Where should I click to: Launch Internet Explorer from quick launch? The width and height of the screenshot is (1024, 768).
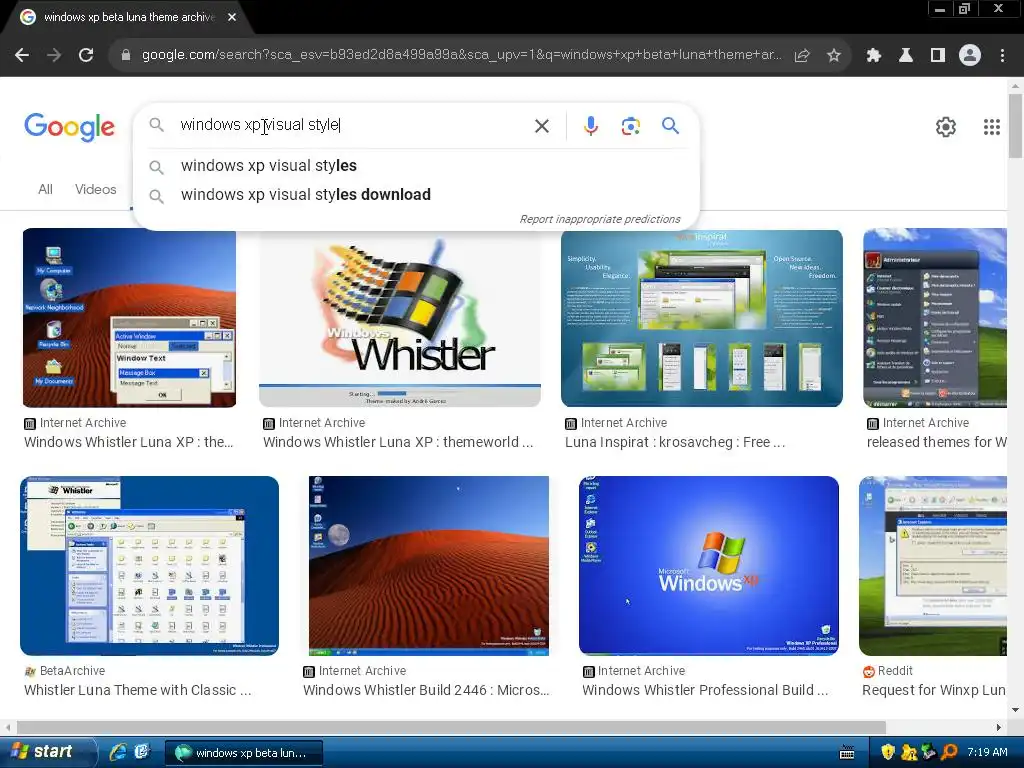(118, 752)
